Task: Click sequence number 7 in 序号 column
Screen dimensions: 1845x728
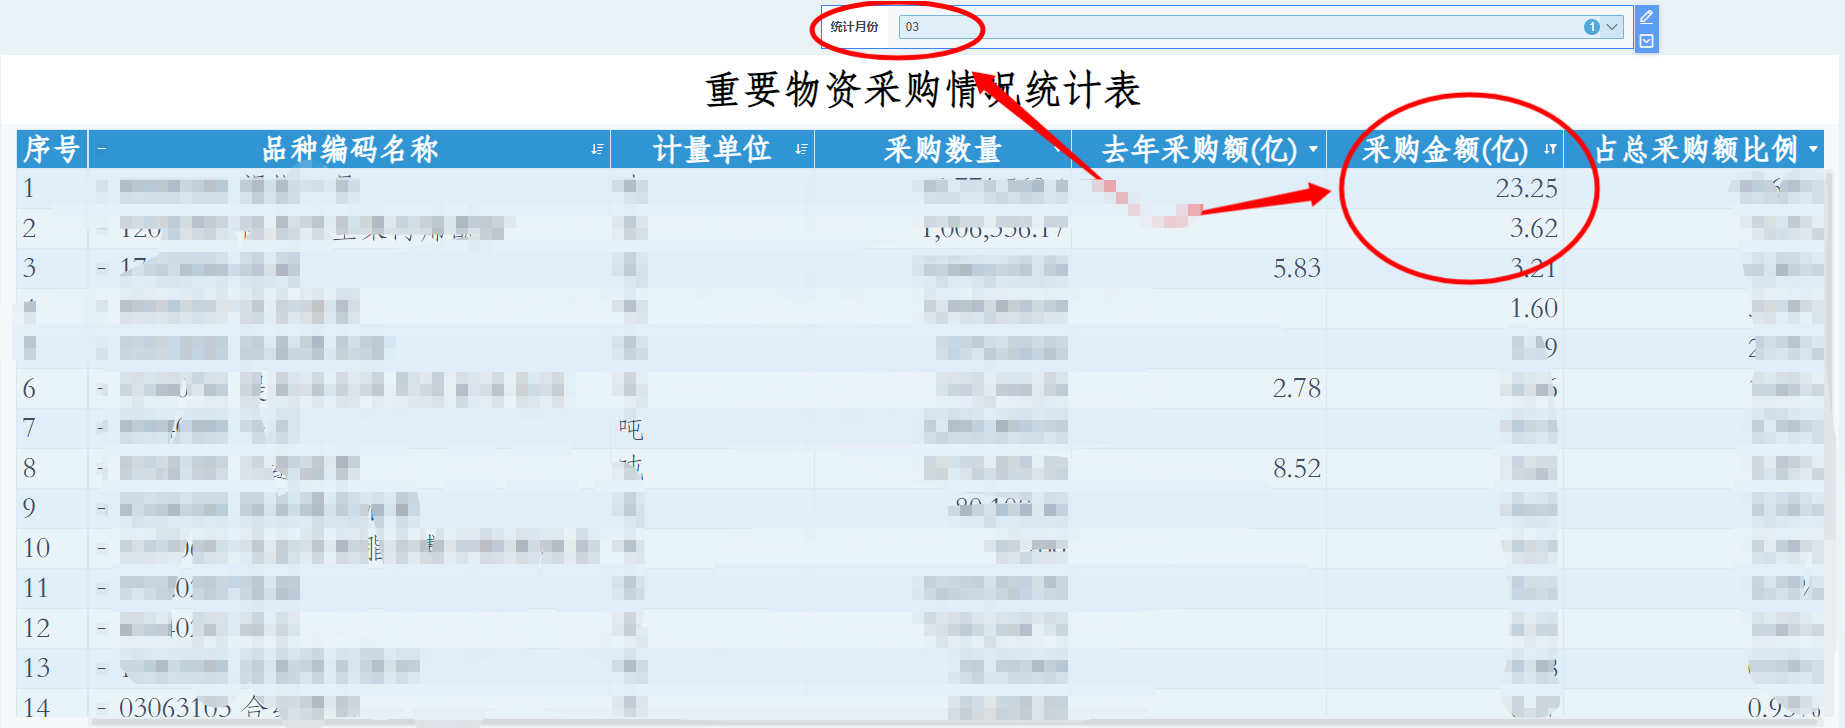Action: pos(29,428)
